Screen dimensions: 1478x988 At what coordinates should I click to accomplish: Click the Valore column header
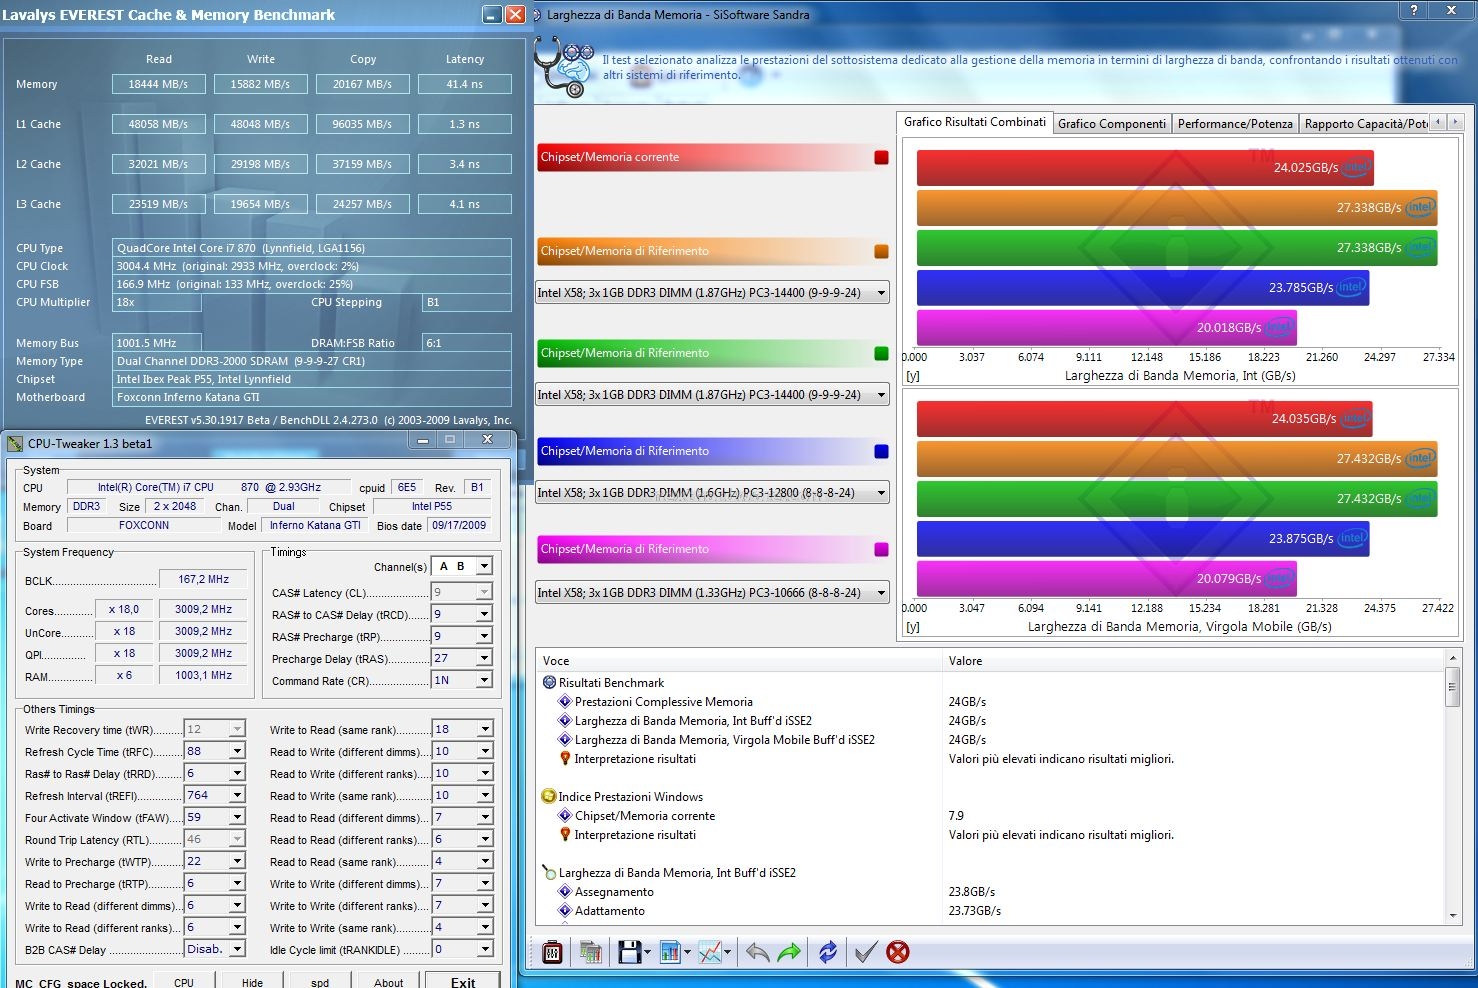pos(1194,661)
